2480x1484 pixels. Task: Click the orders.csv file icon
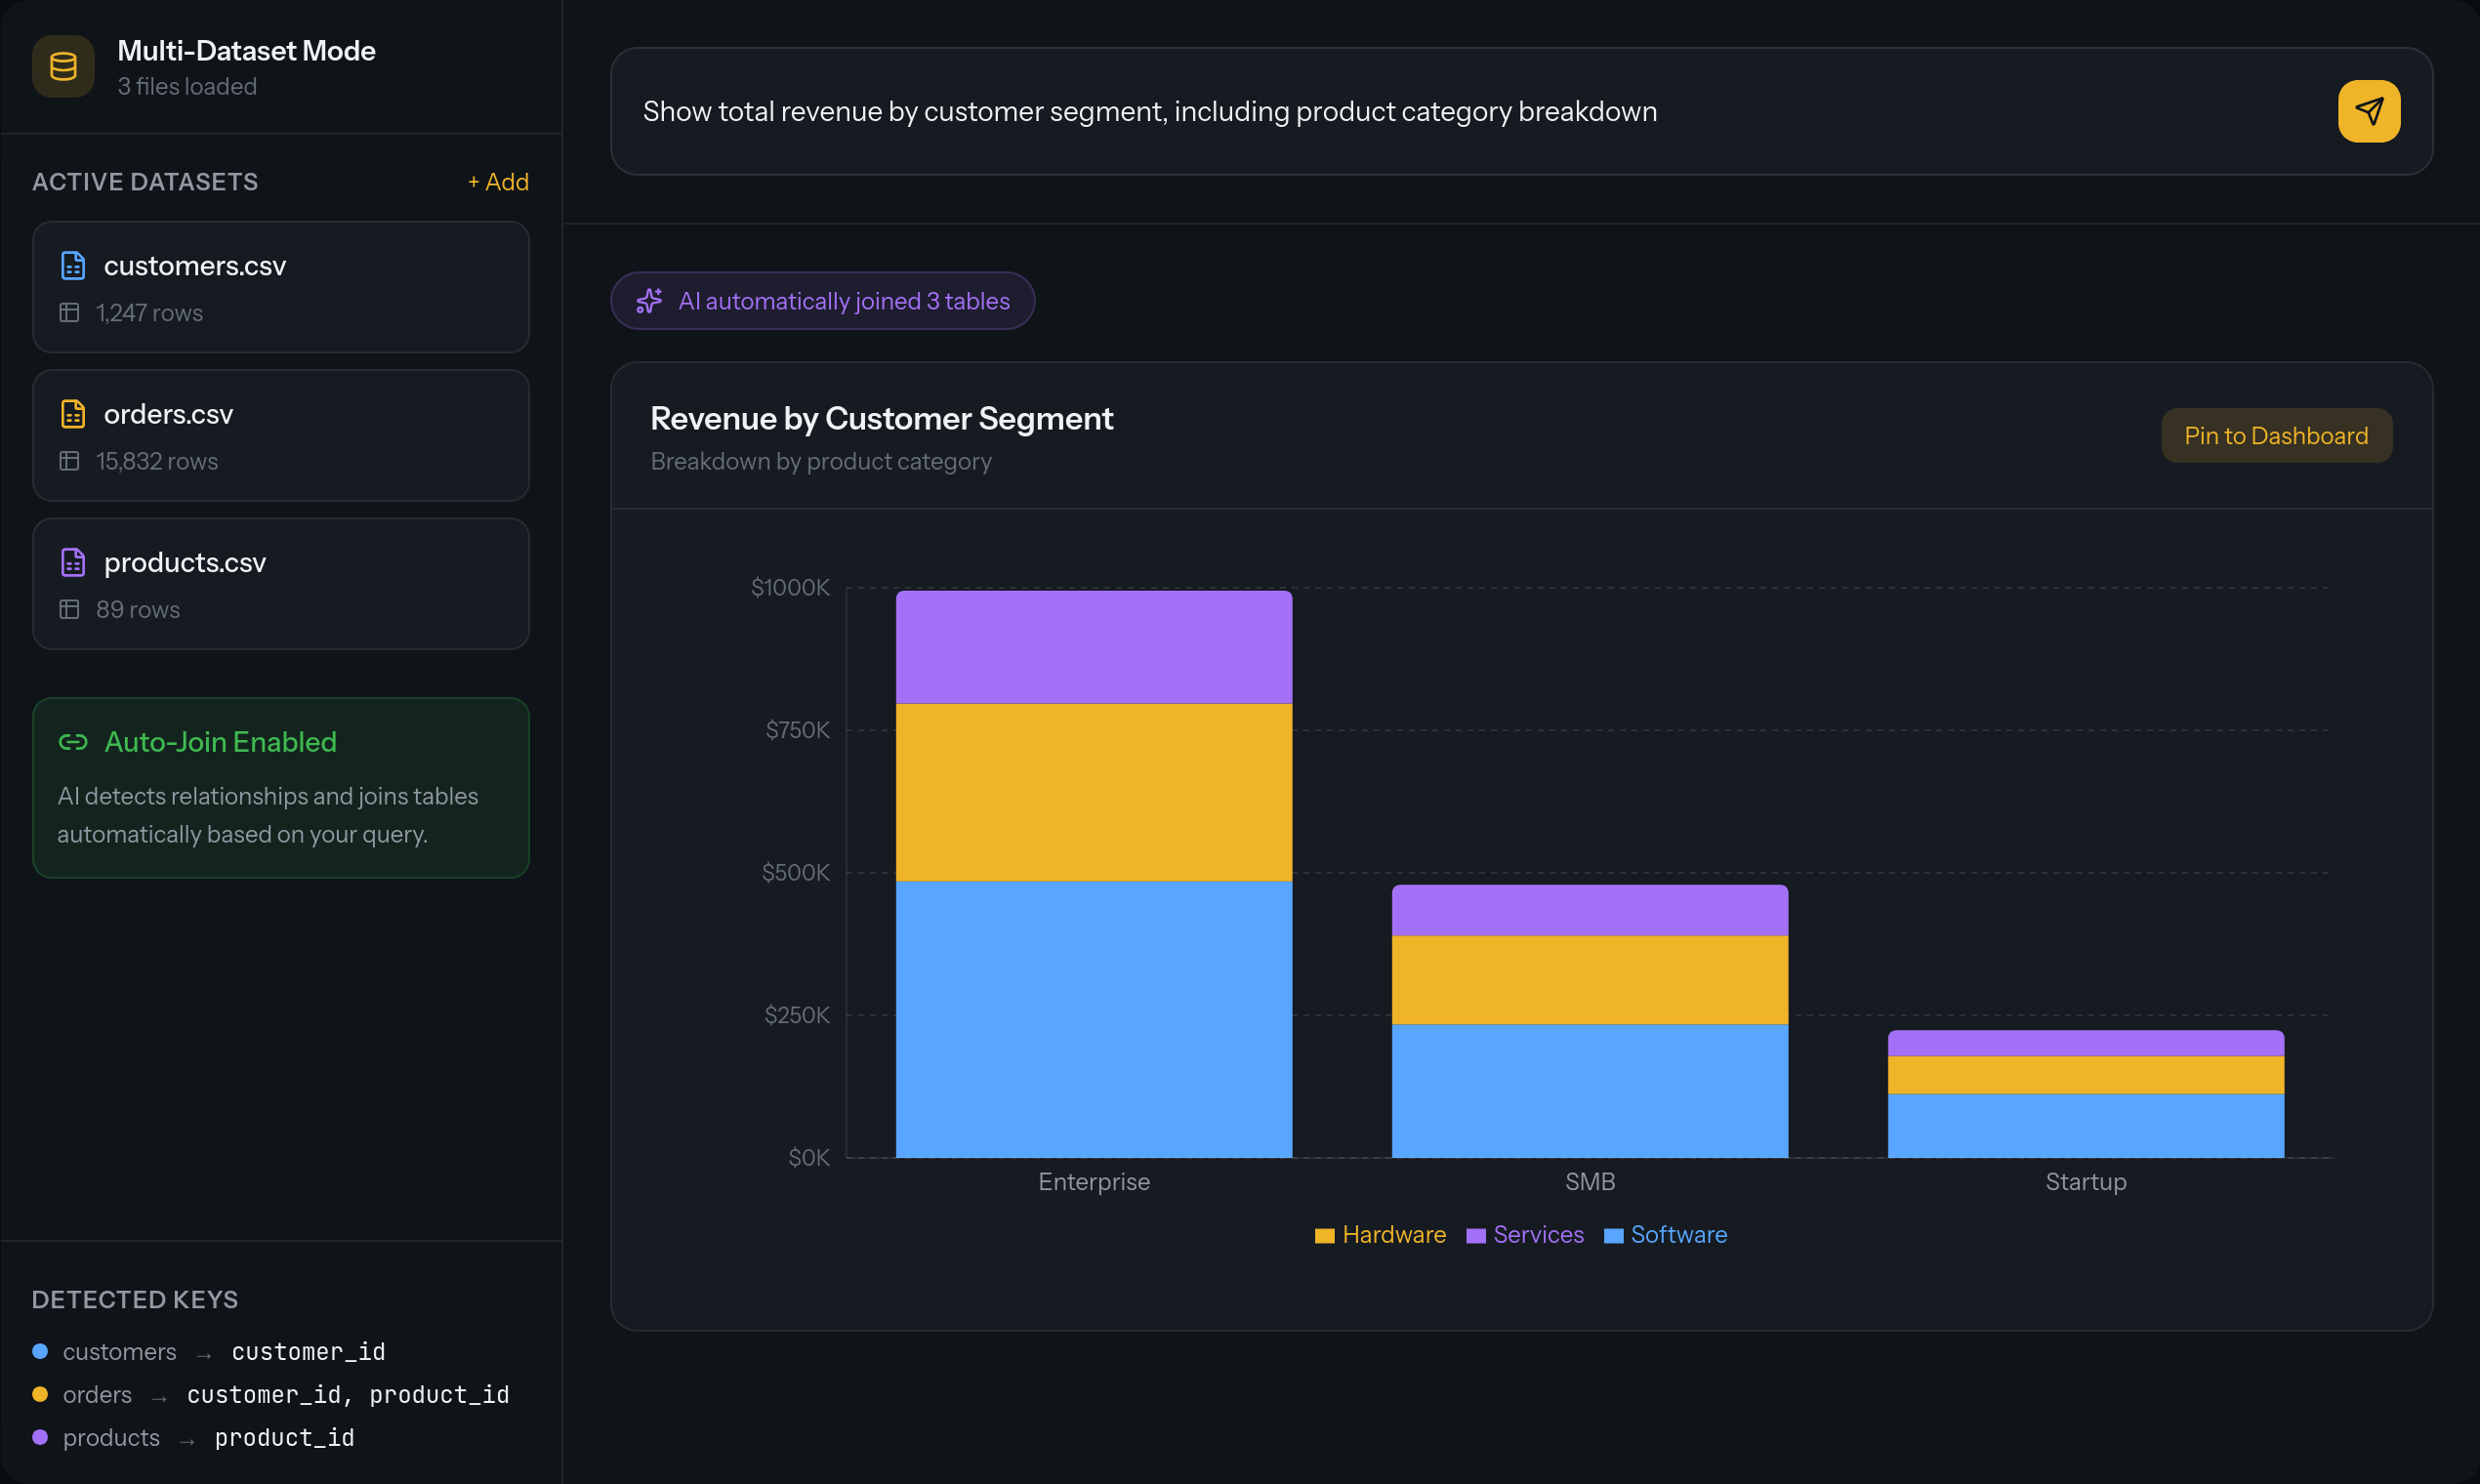click(73, 414)
